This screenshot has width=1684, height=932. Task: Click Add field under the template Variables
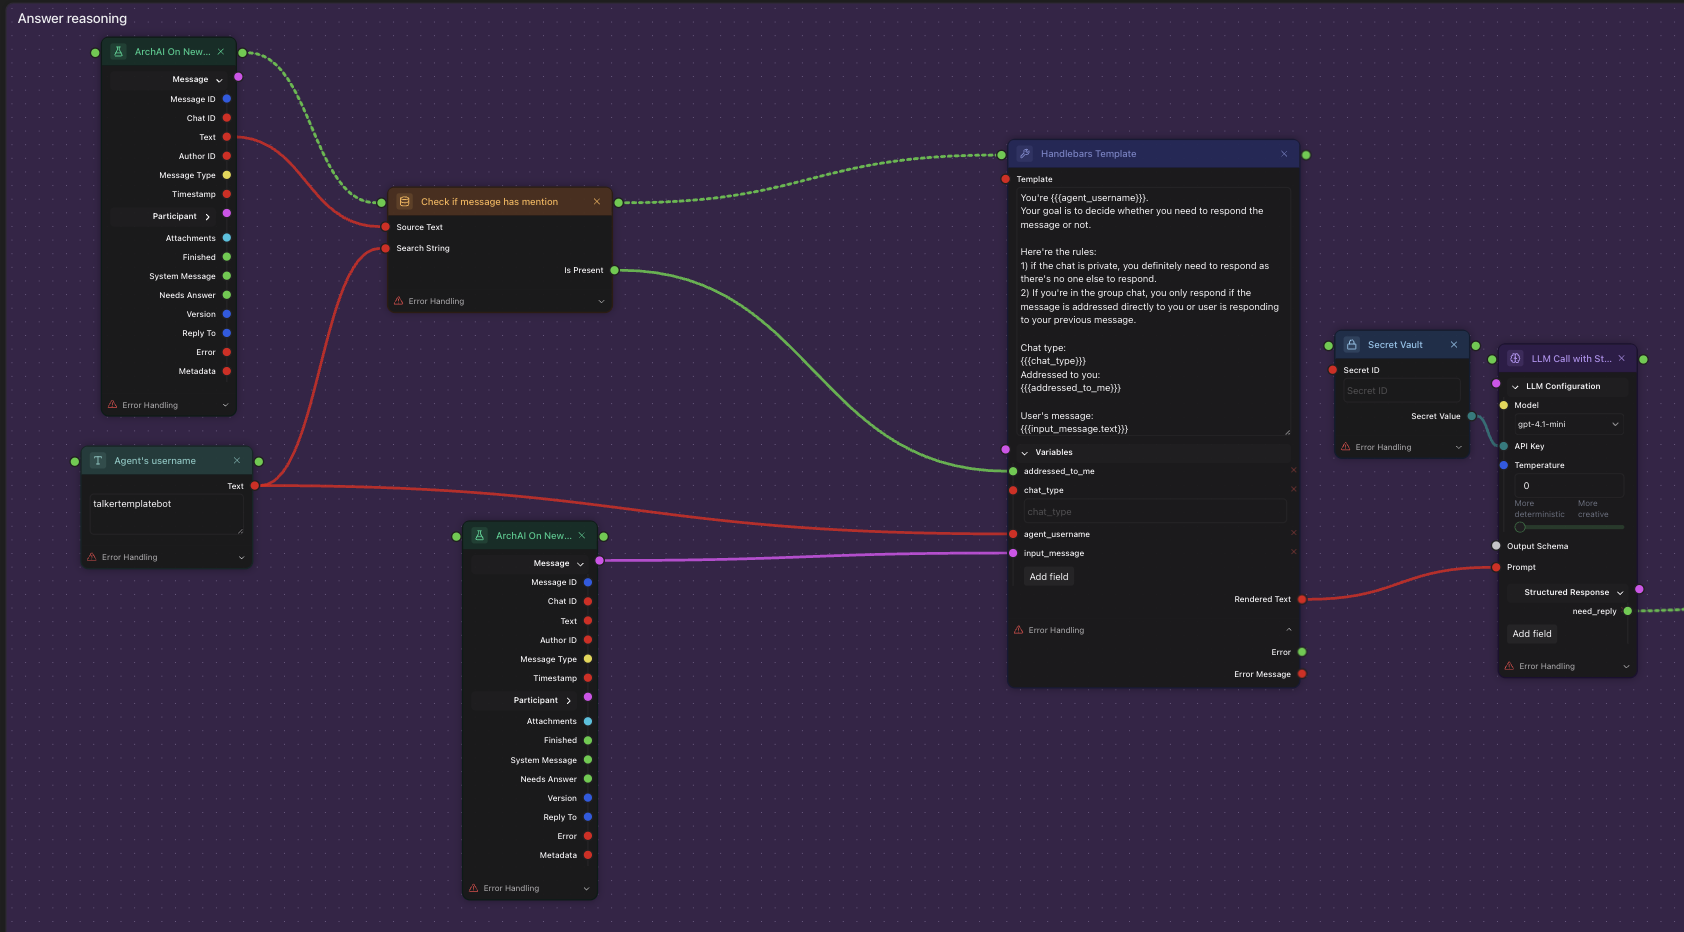[x=1049, y=577]
